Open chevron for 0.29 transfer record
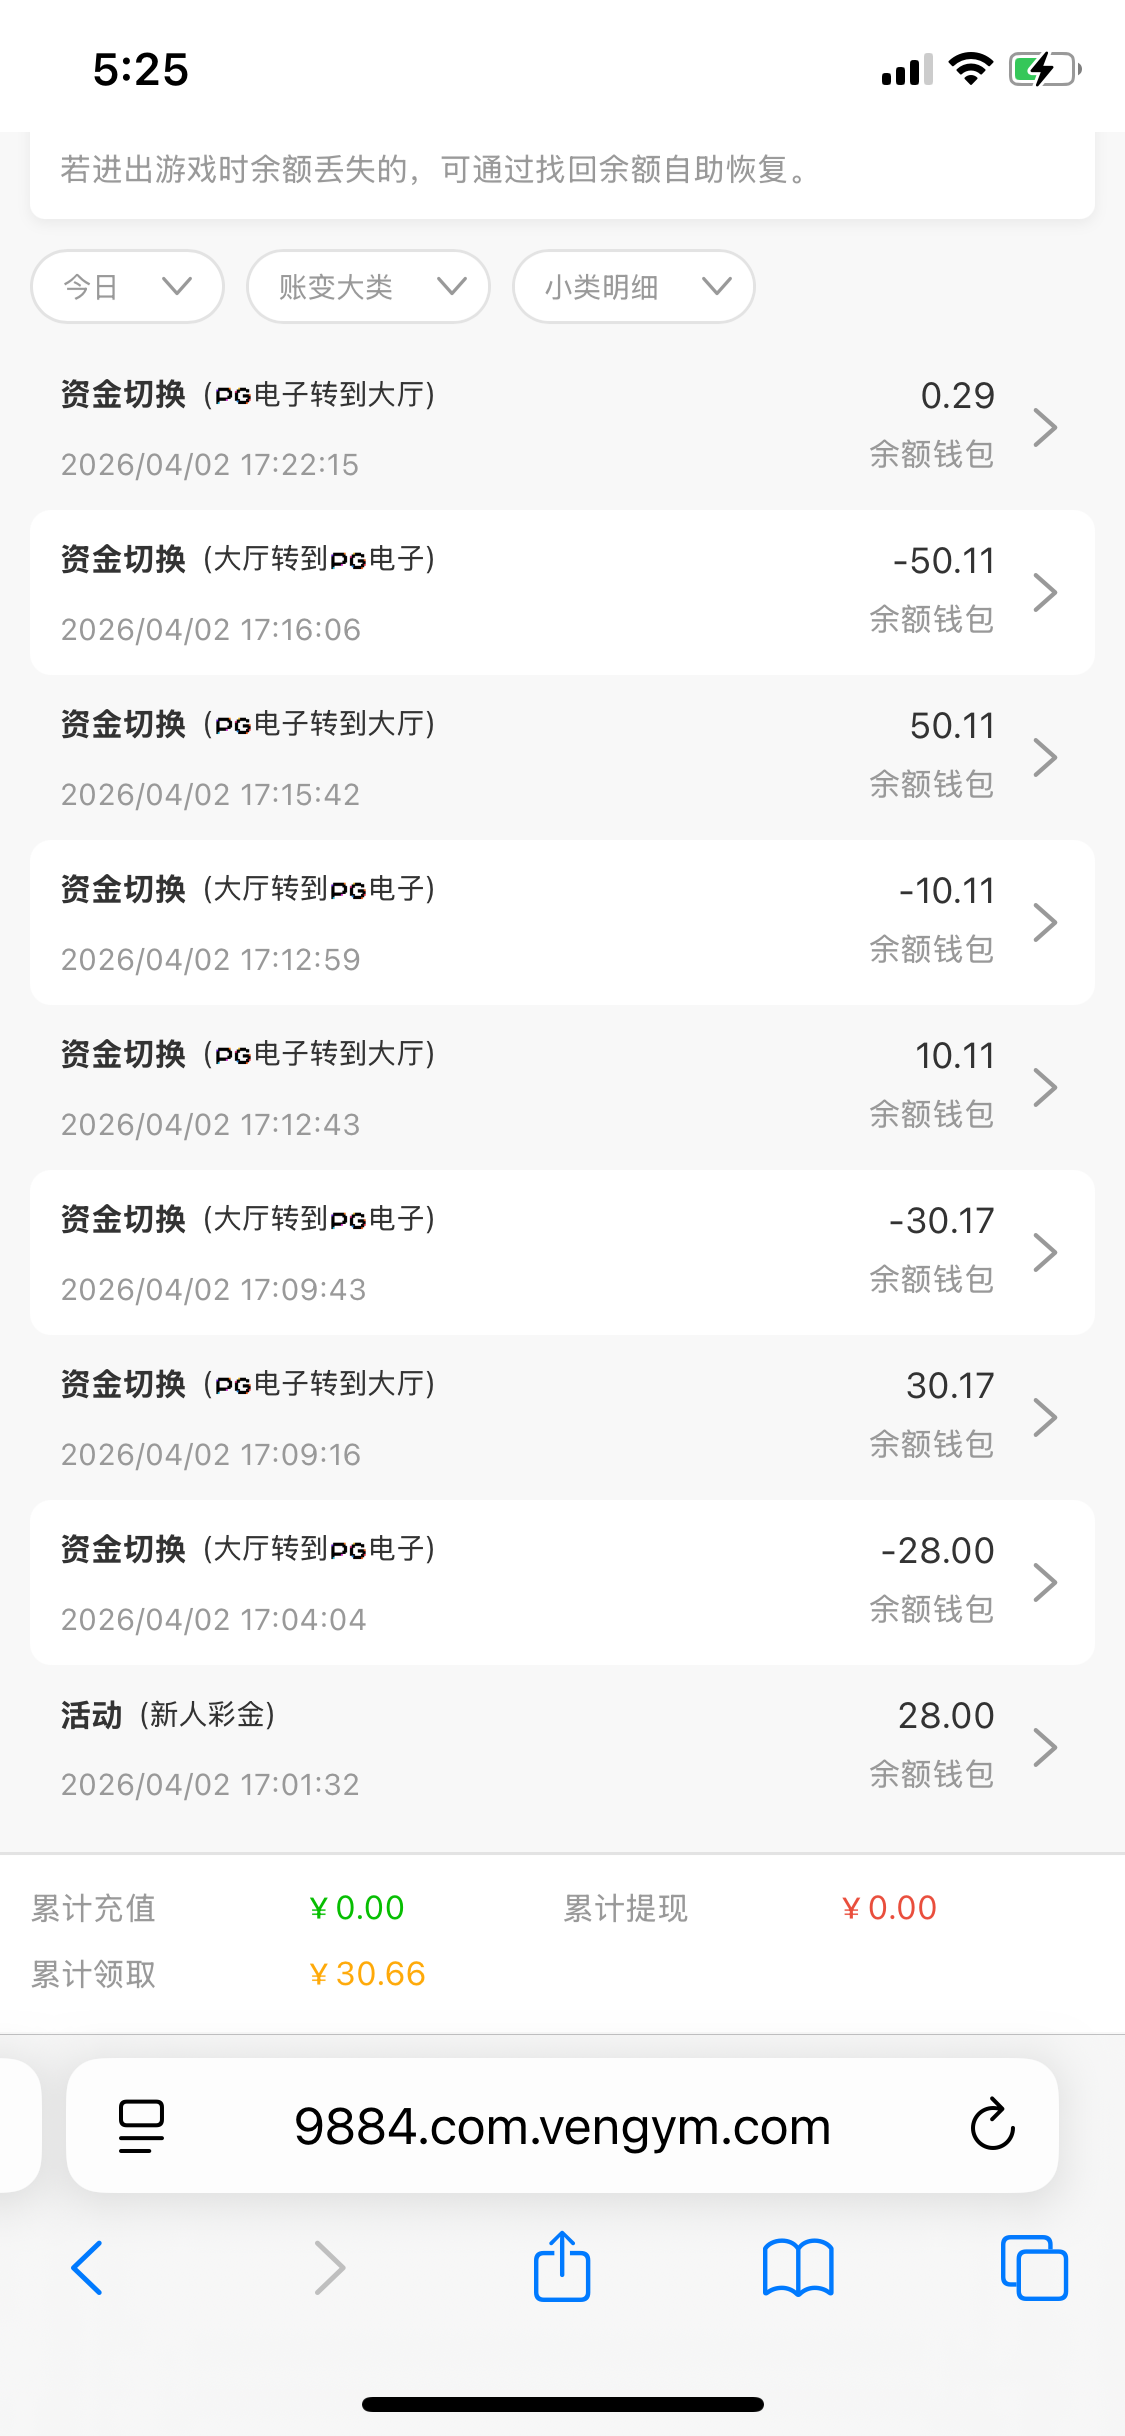 (x=1045, y=428)
